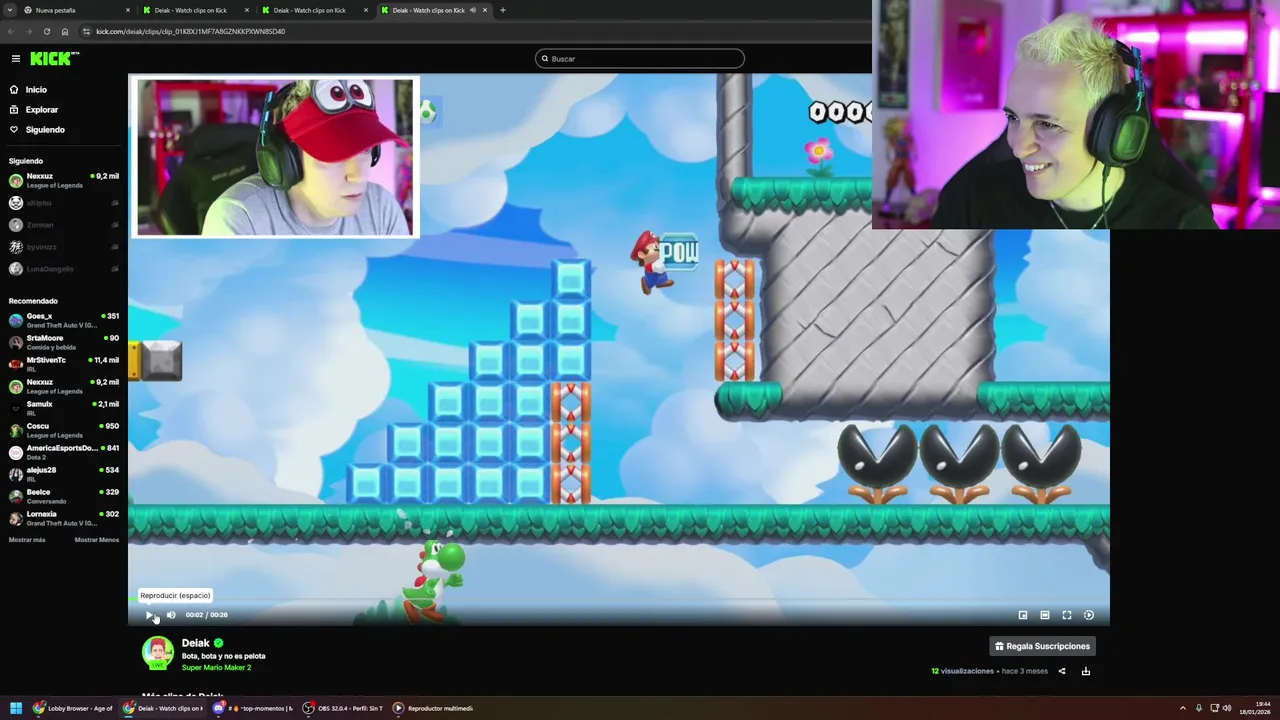Image resolution: width=1280 pixels, height=720 pixels.
Task: Collapse the list with Mostrar Menos
Action: 97,540
